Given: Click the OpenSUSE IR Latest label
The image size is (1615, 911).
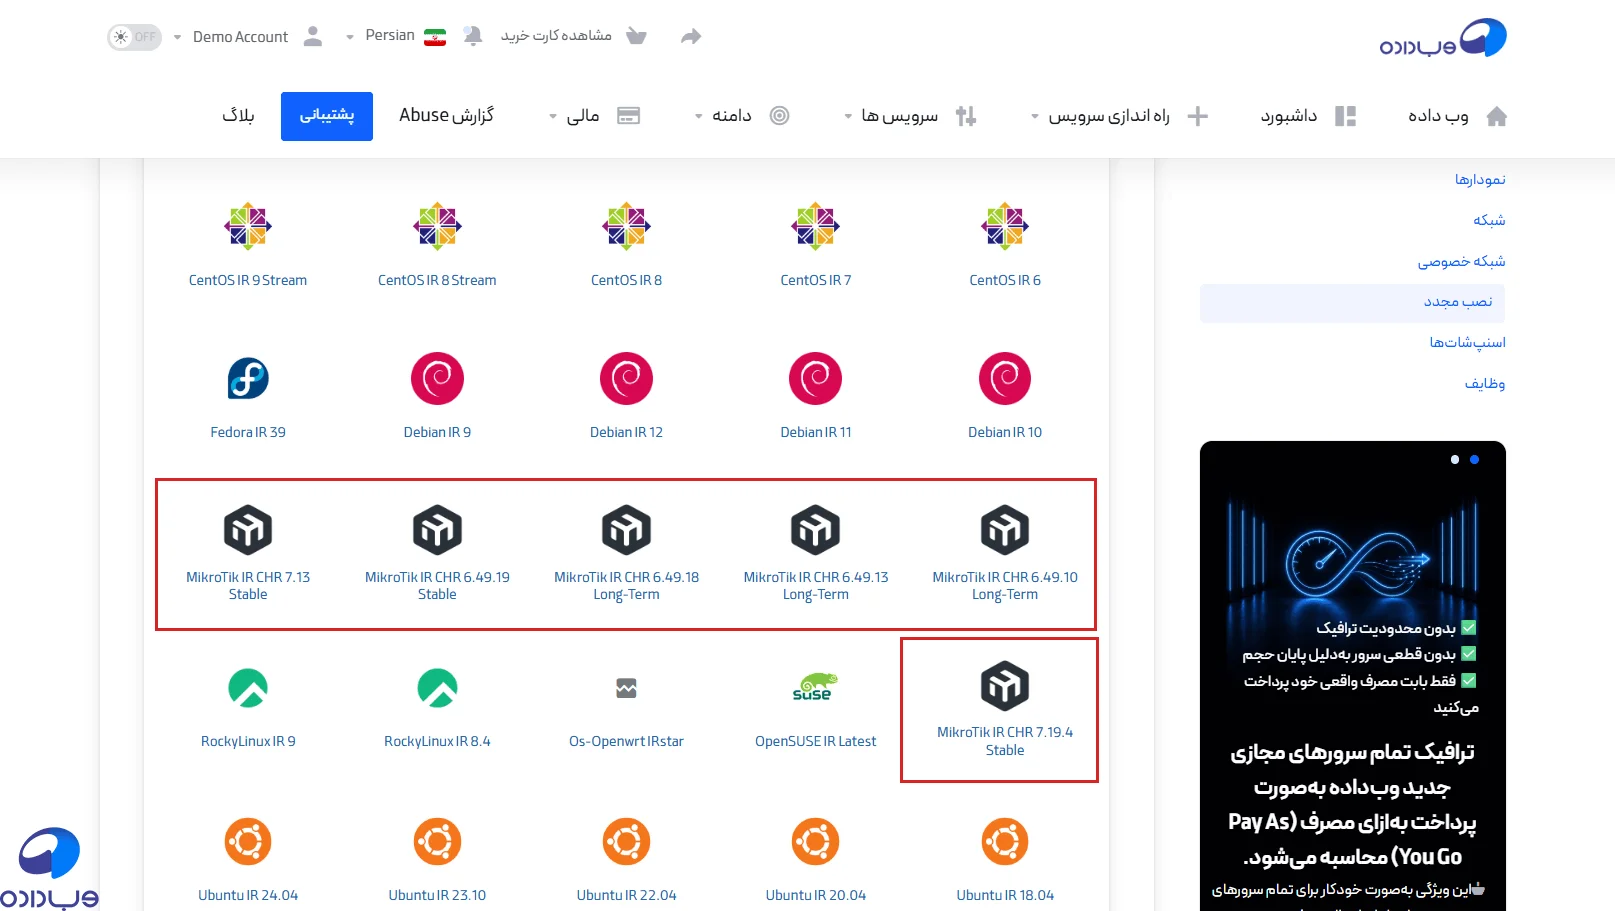Looking at the screenshot, I should [815, 741].
